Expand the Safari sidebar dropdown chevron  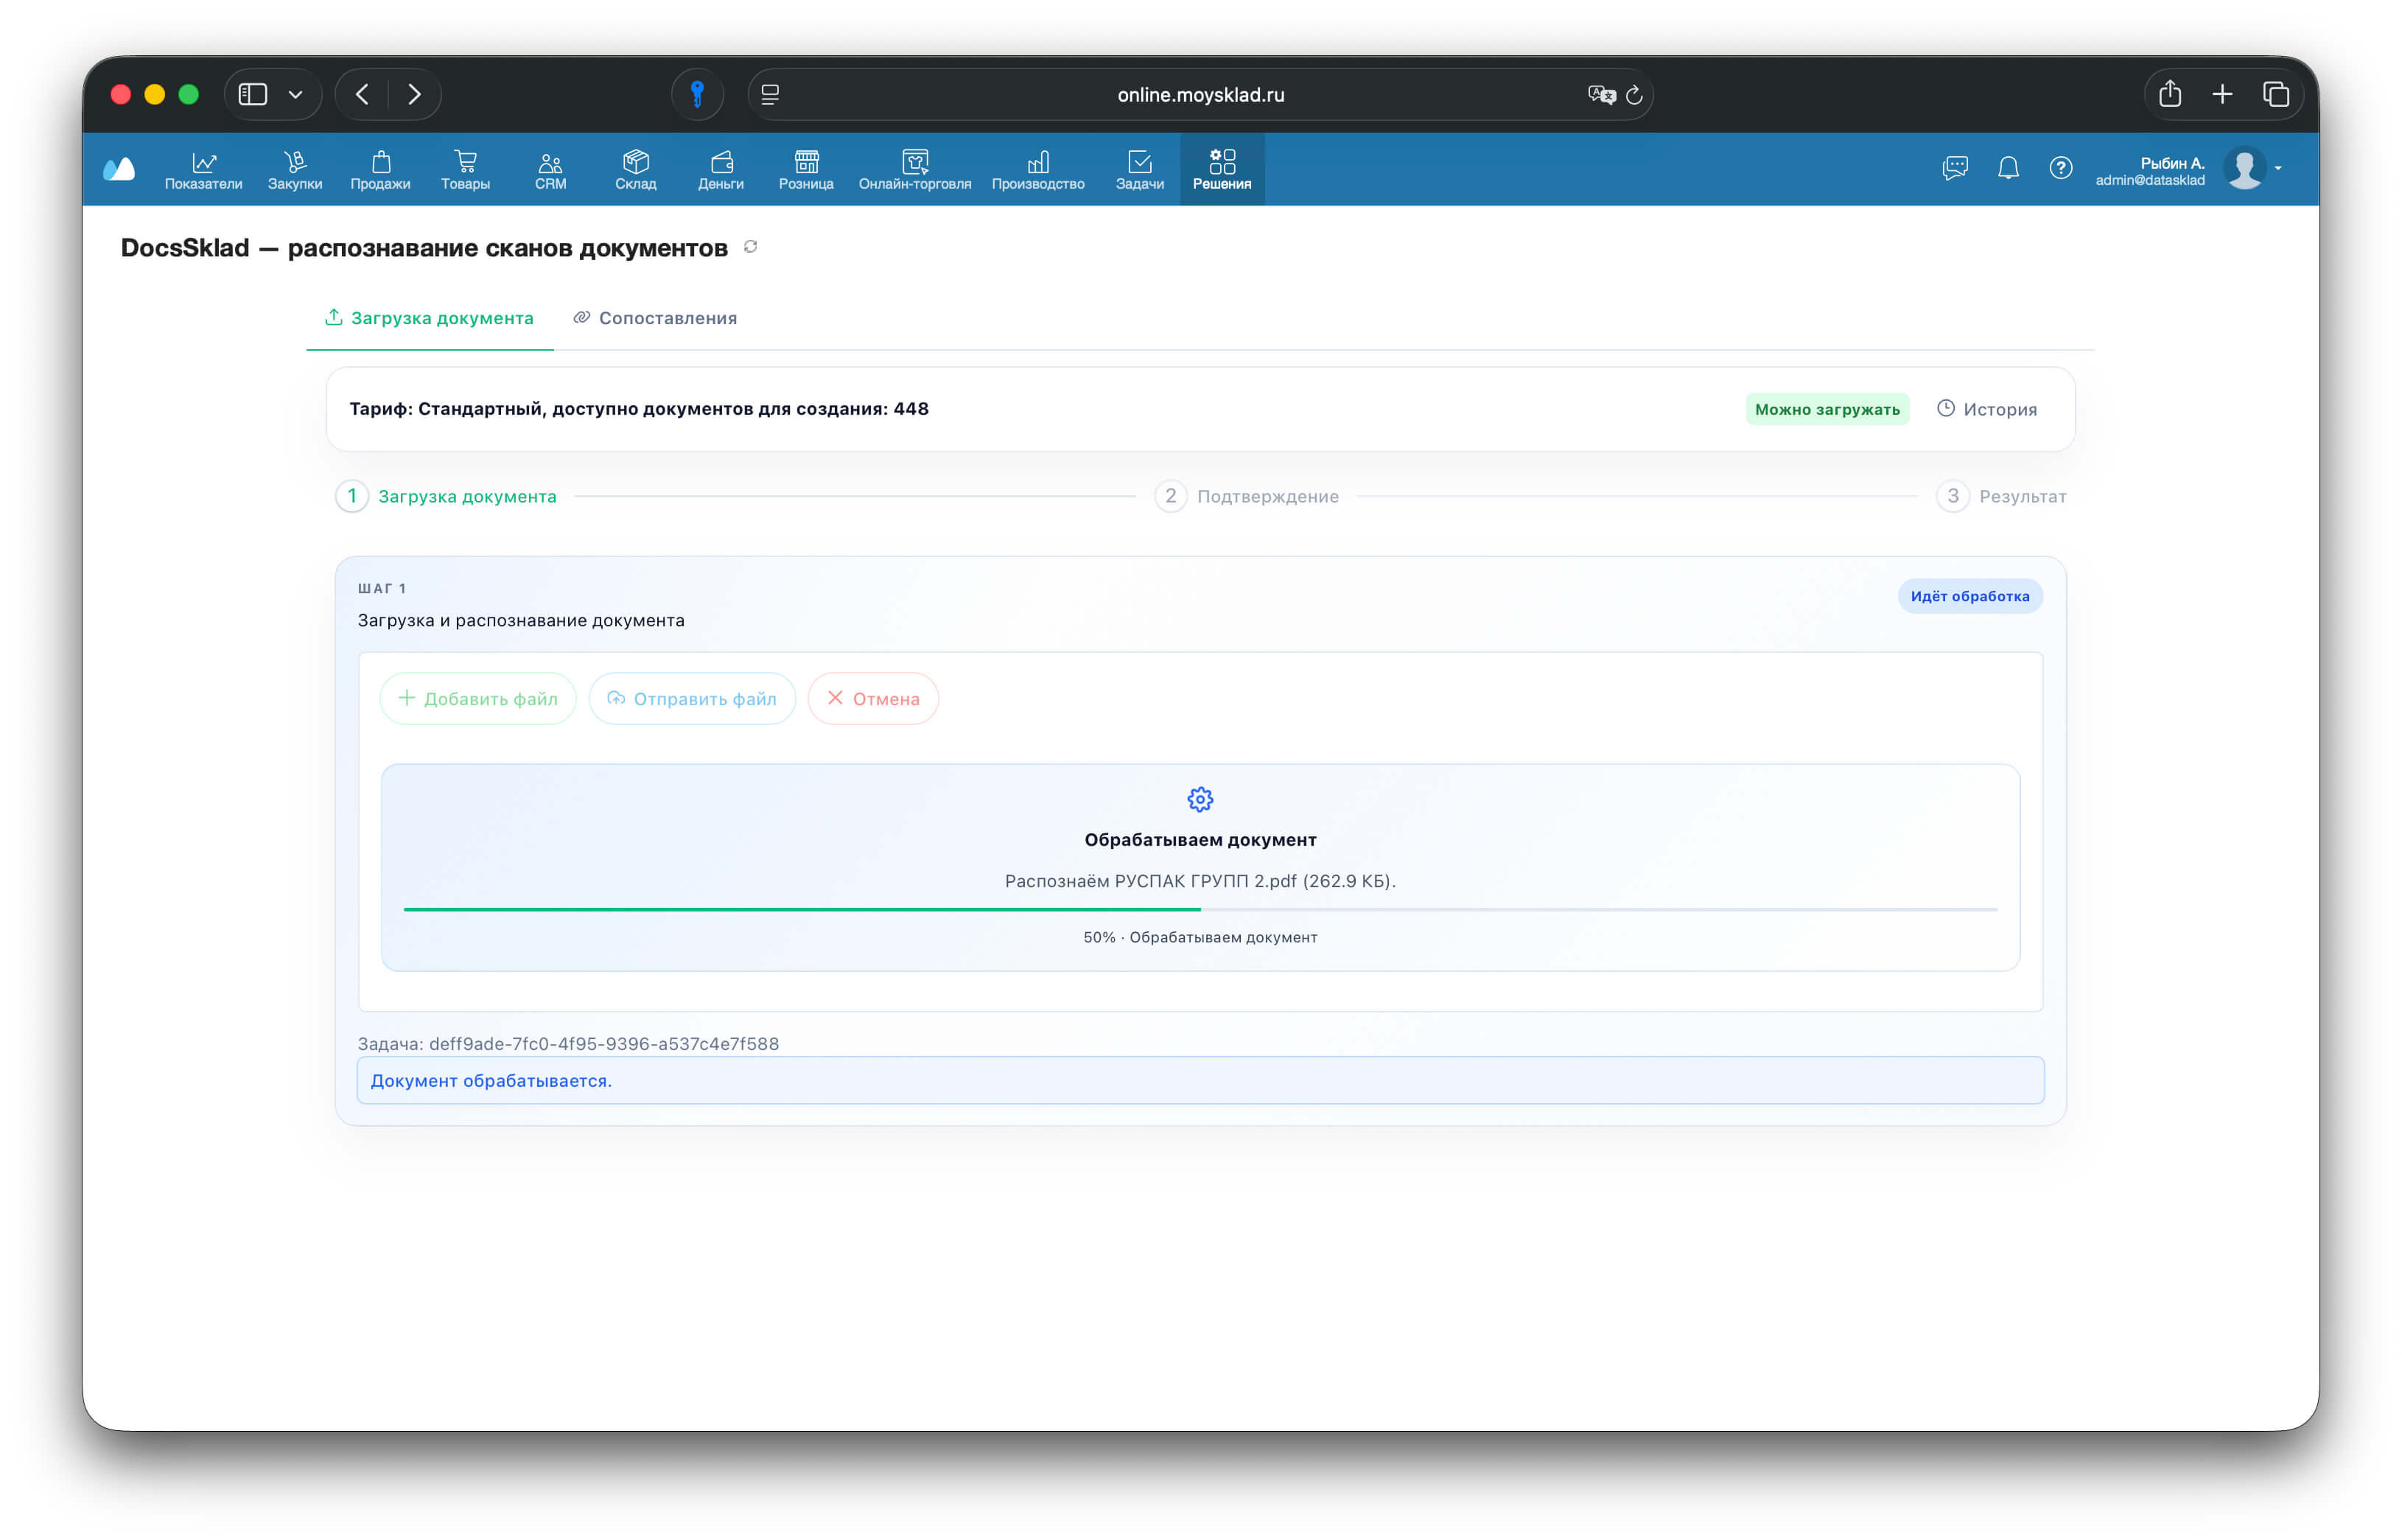coord(295,94)
